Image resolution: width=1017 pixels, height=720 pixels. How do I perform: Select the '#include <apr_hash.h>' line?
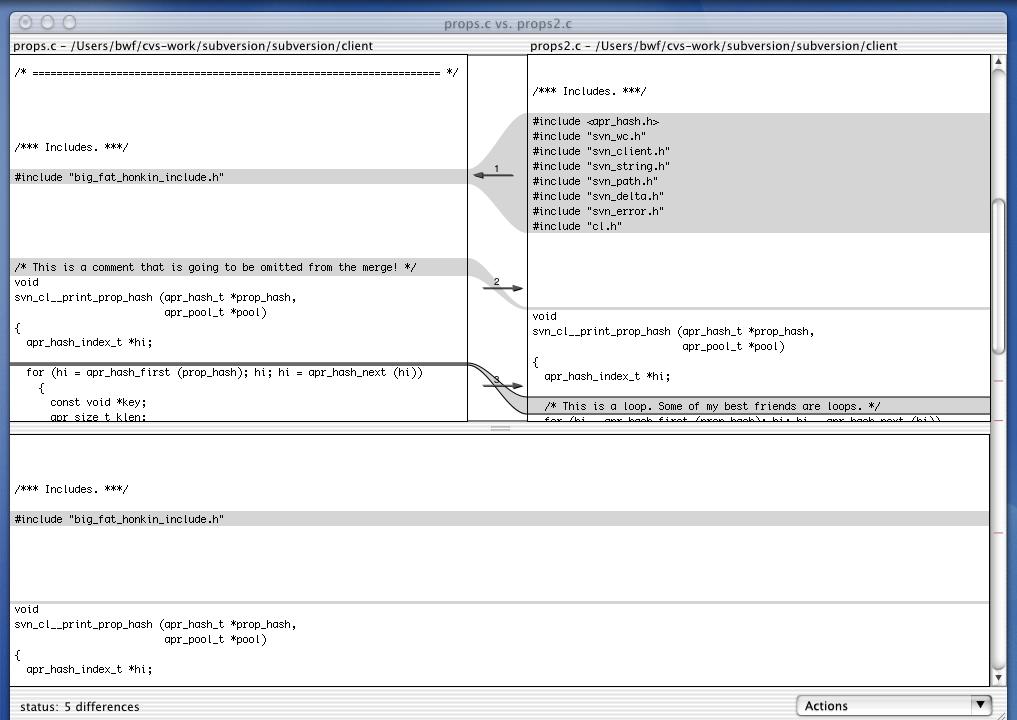[x=759, y=121]
